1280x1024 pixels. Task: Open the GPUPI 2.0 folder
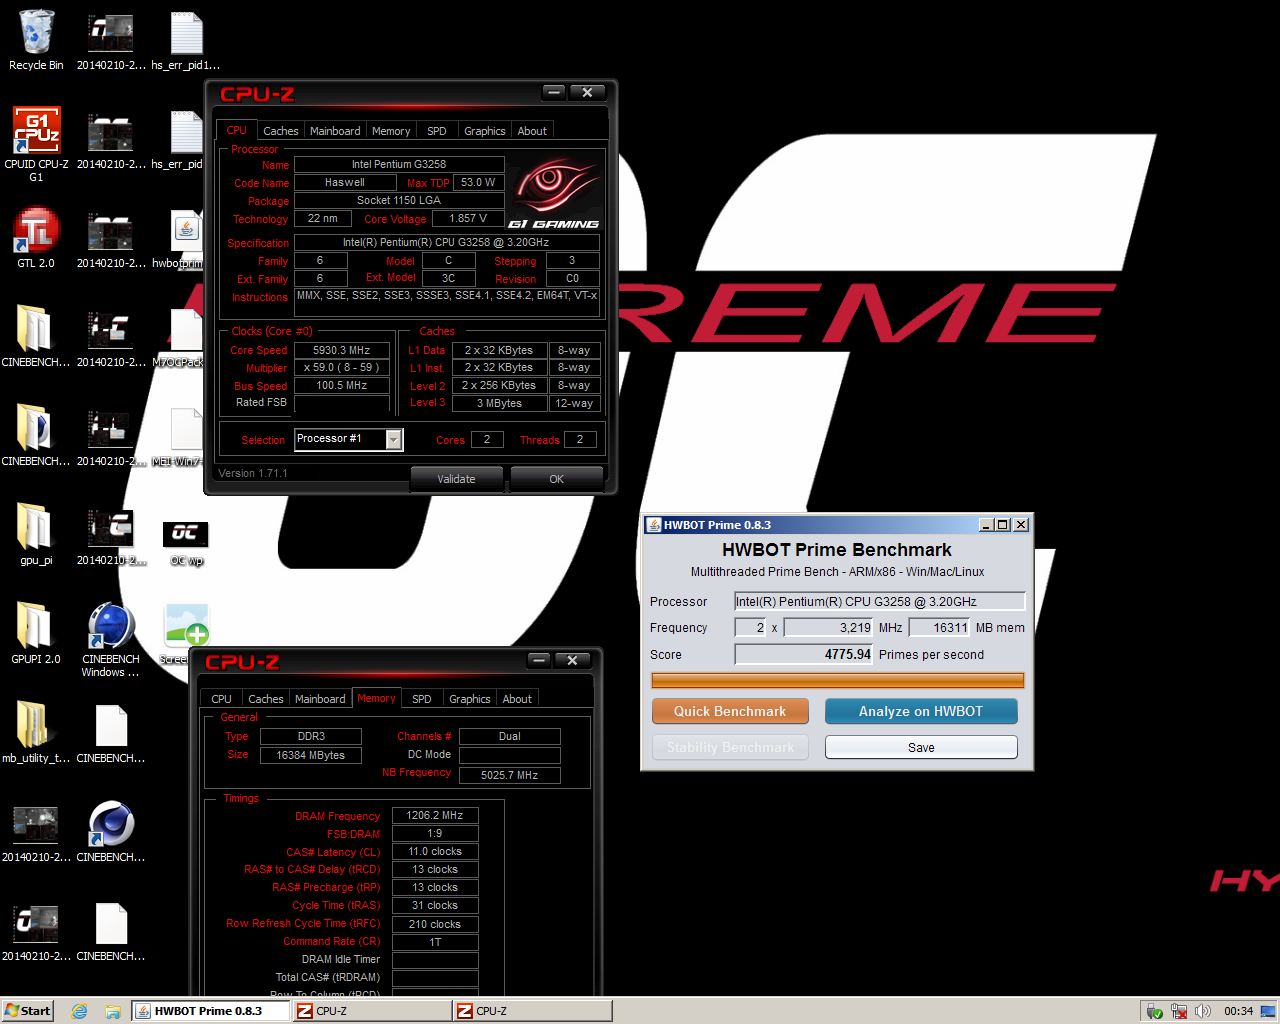pyautogui.click(x=36, y=634)
